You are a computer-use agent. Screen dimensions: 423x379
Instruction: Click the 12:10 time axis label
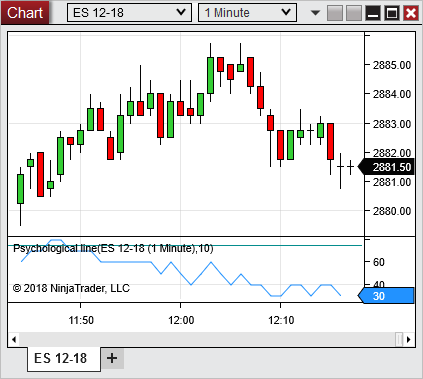point(281,320)
